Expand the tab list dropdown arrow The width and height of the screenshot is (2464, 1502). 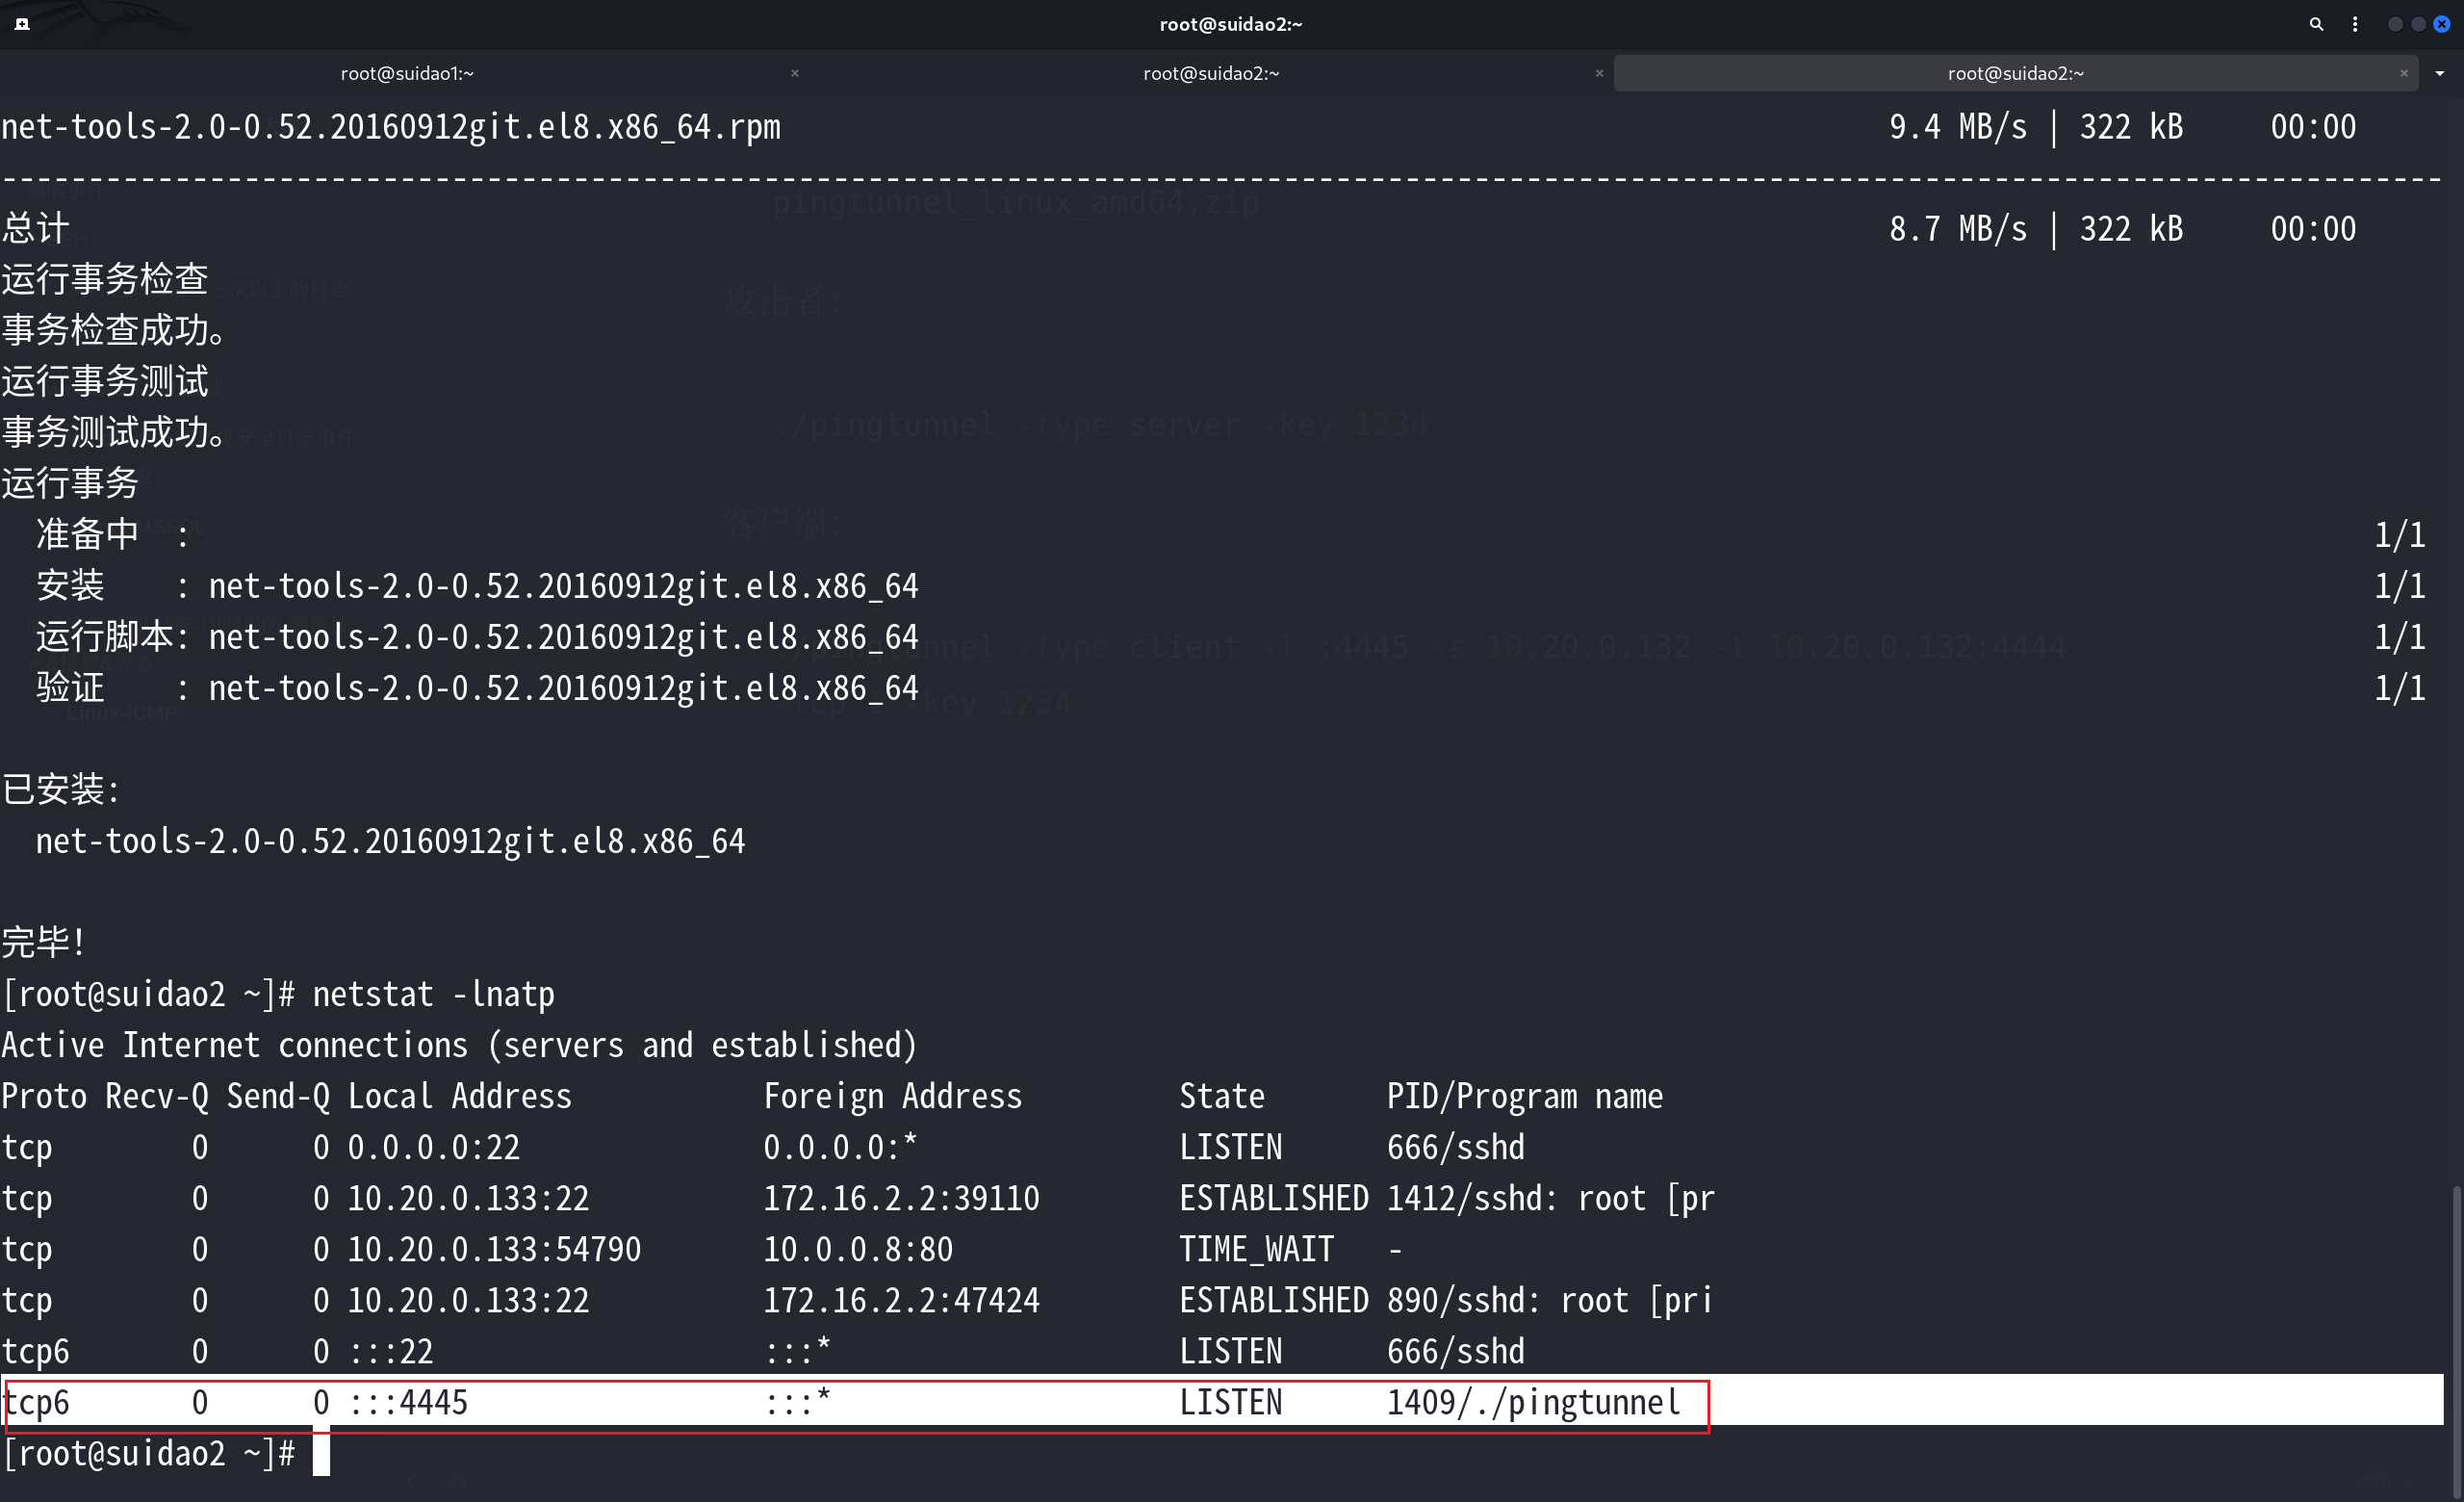point(2440,73)
